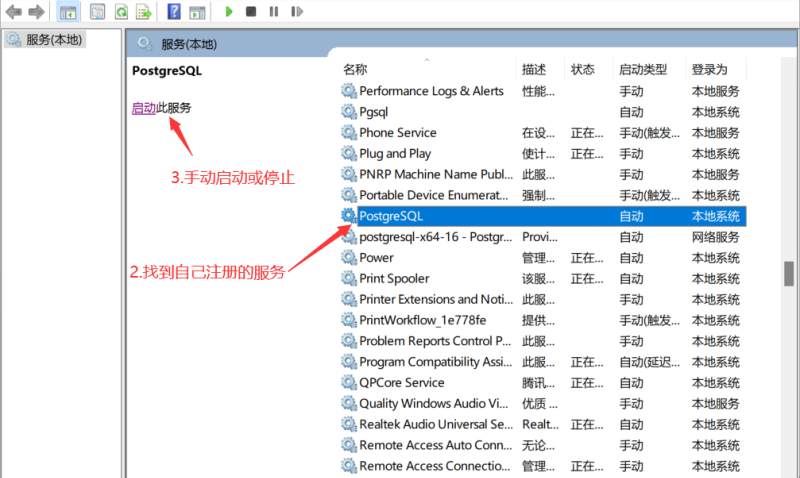Click gear icon beside Power
800x478 pixels.
click(349, 258)
